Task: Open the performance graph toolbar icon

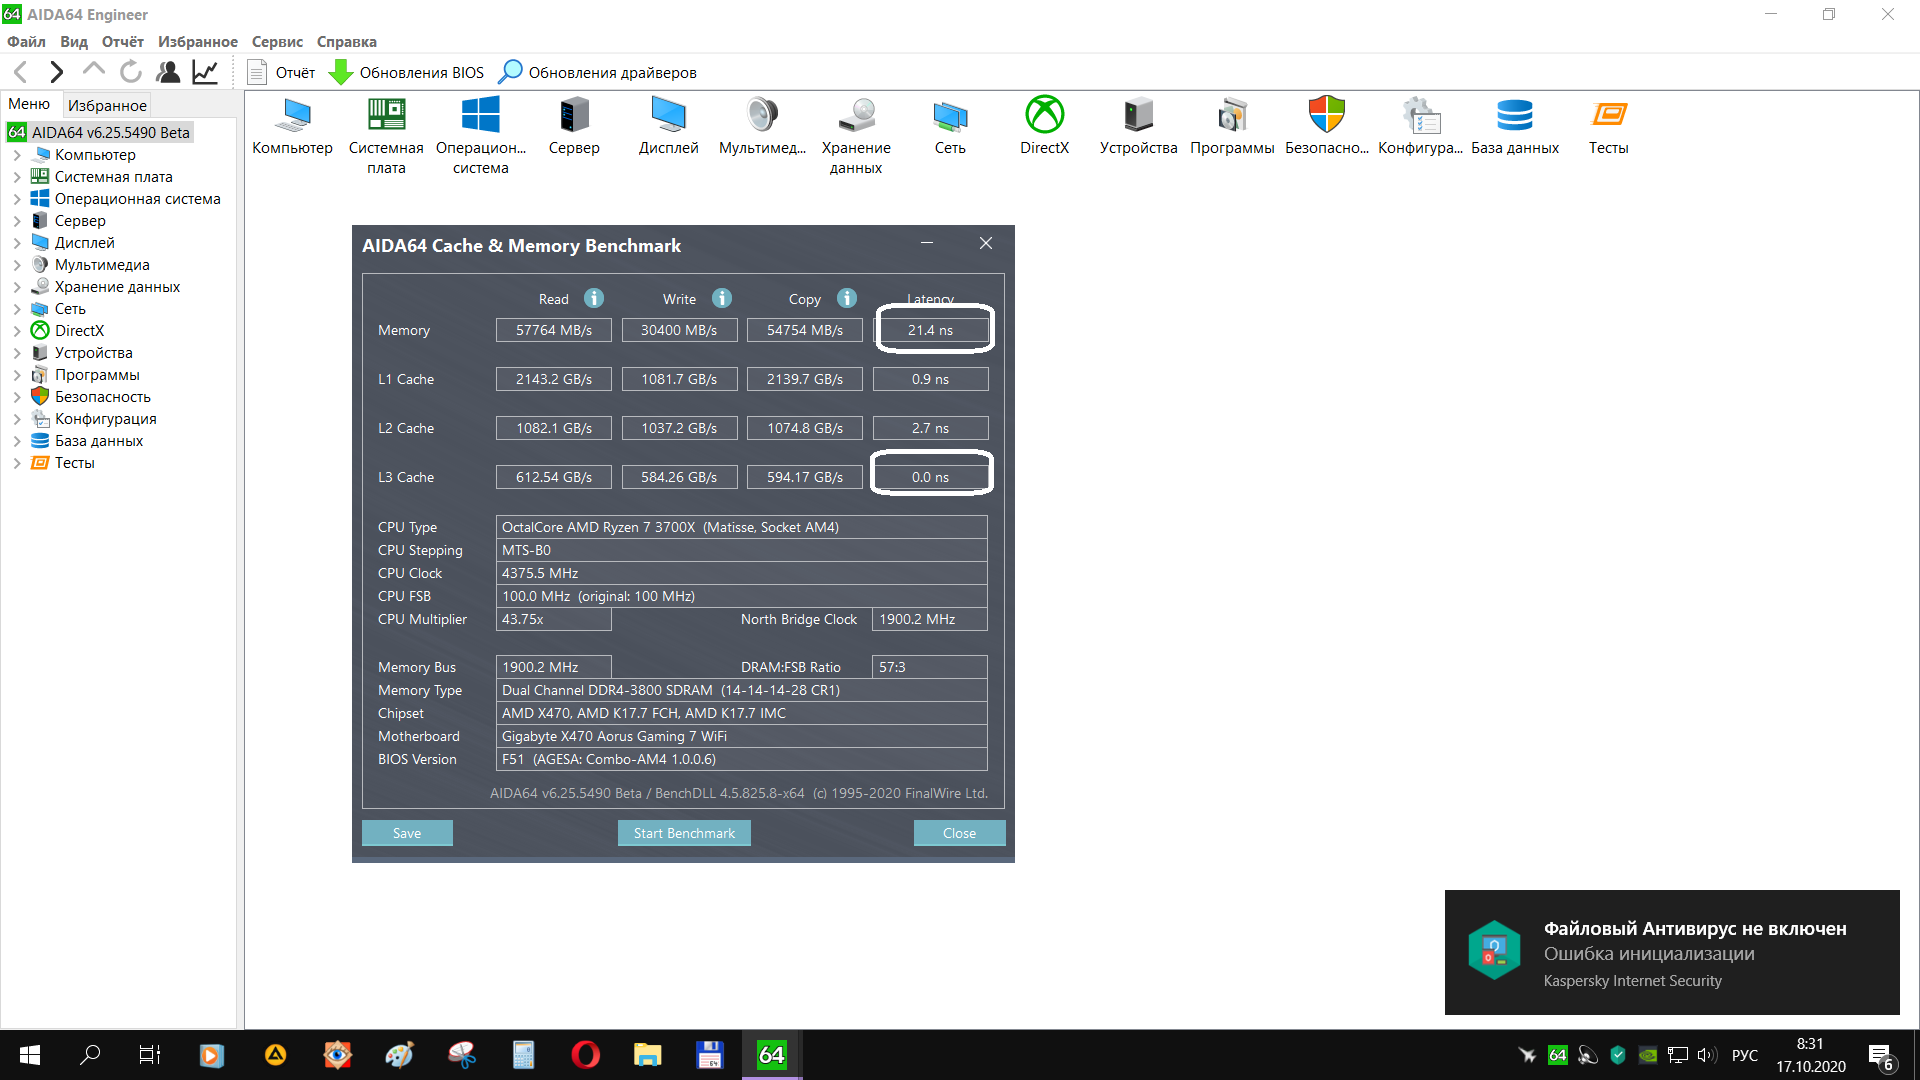Action: [205, 72]
